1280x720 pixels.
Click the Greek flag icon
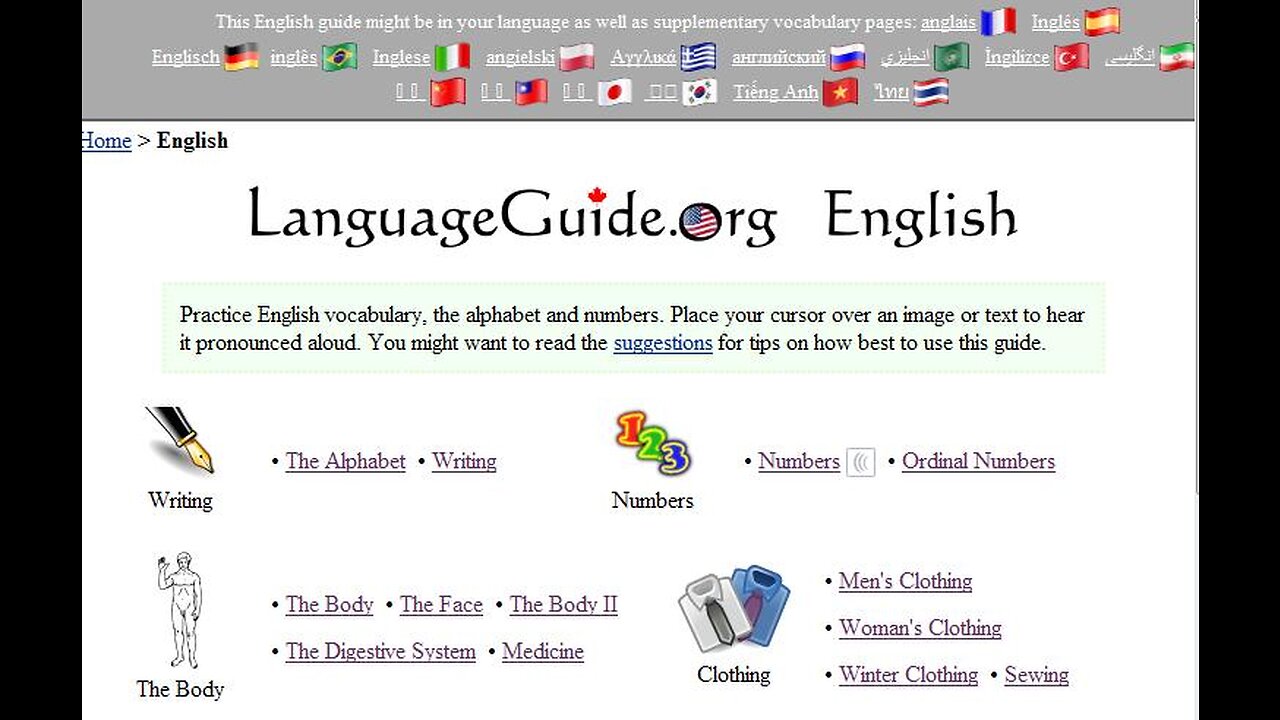[698, 57]
